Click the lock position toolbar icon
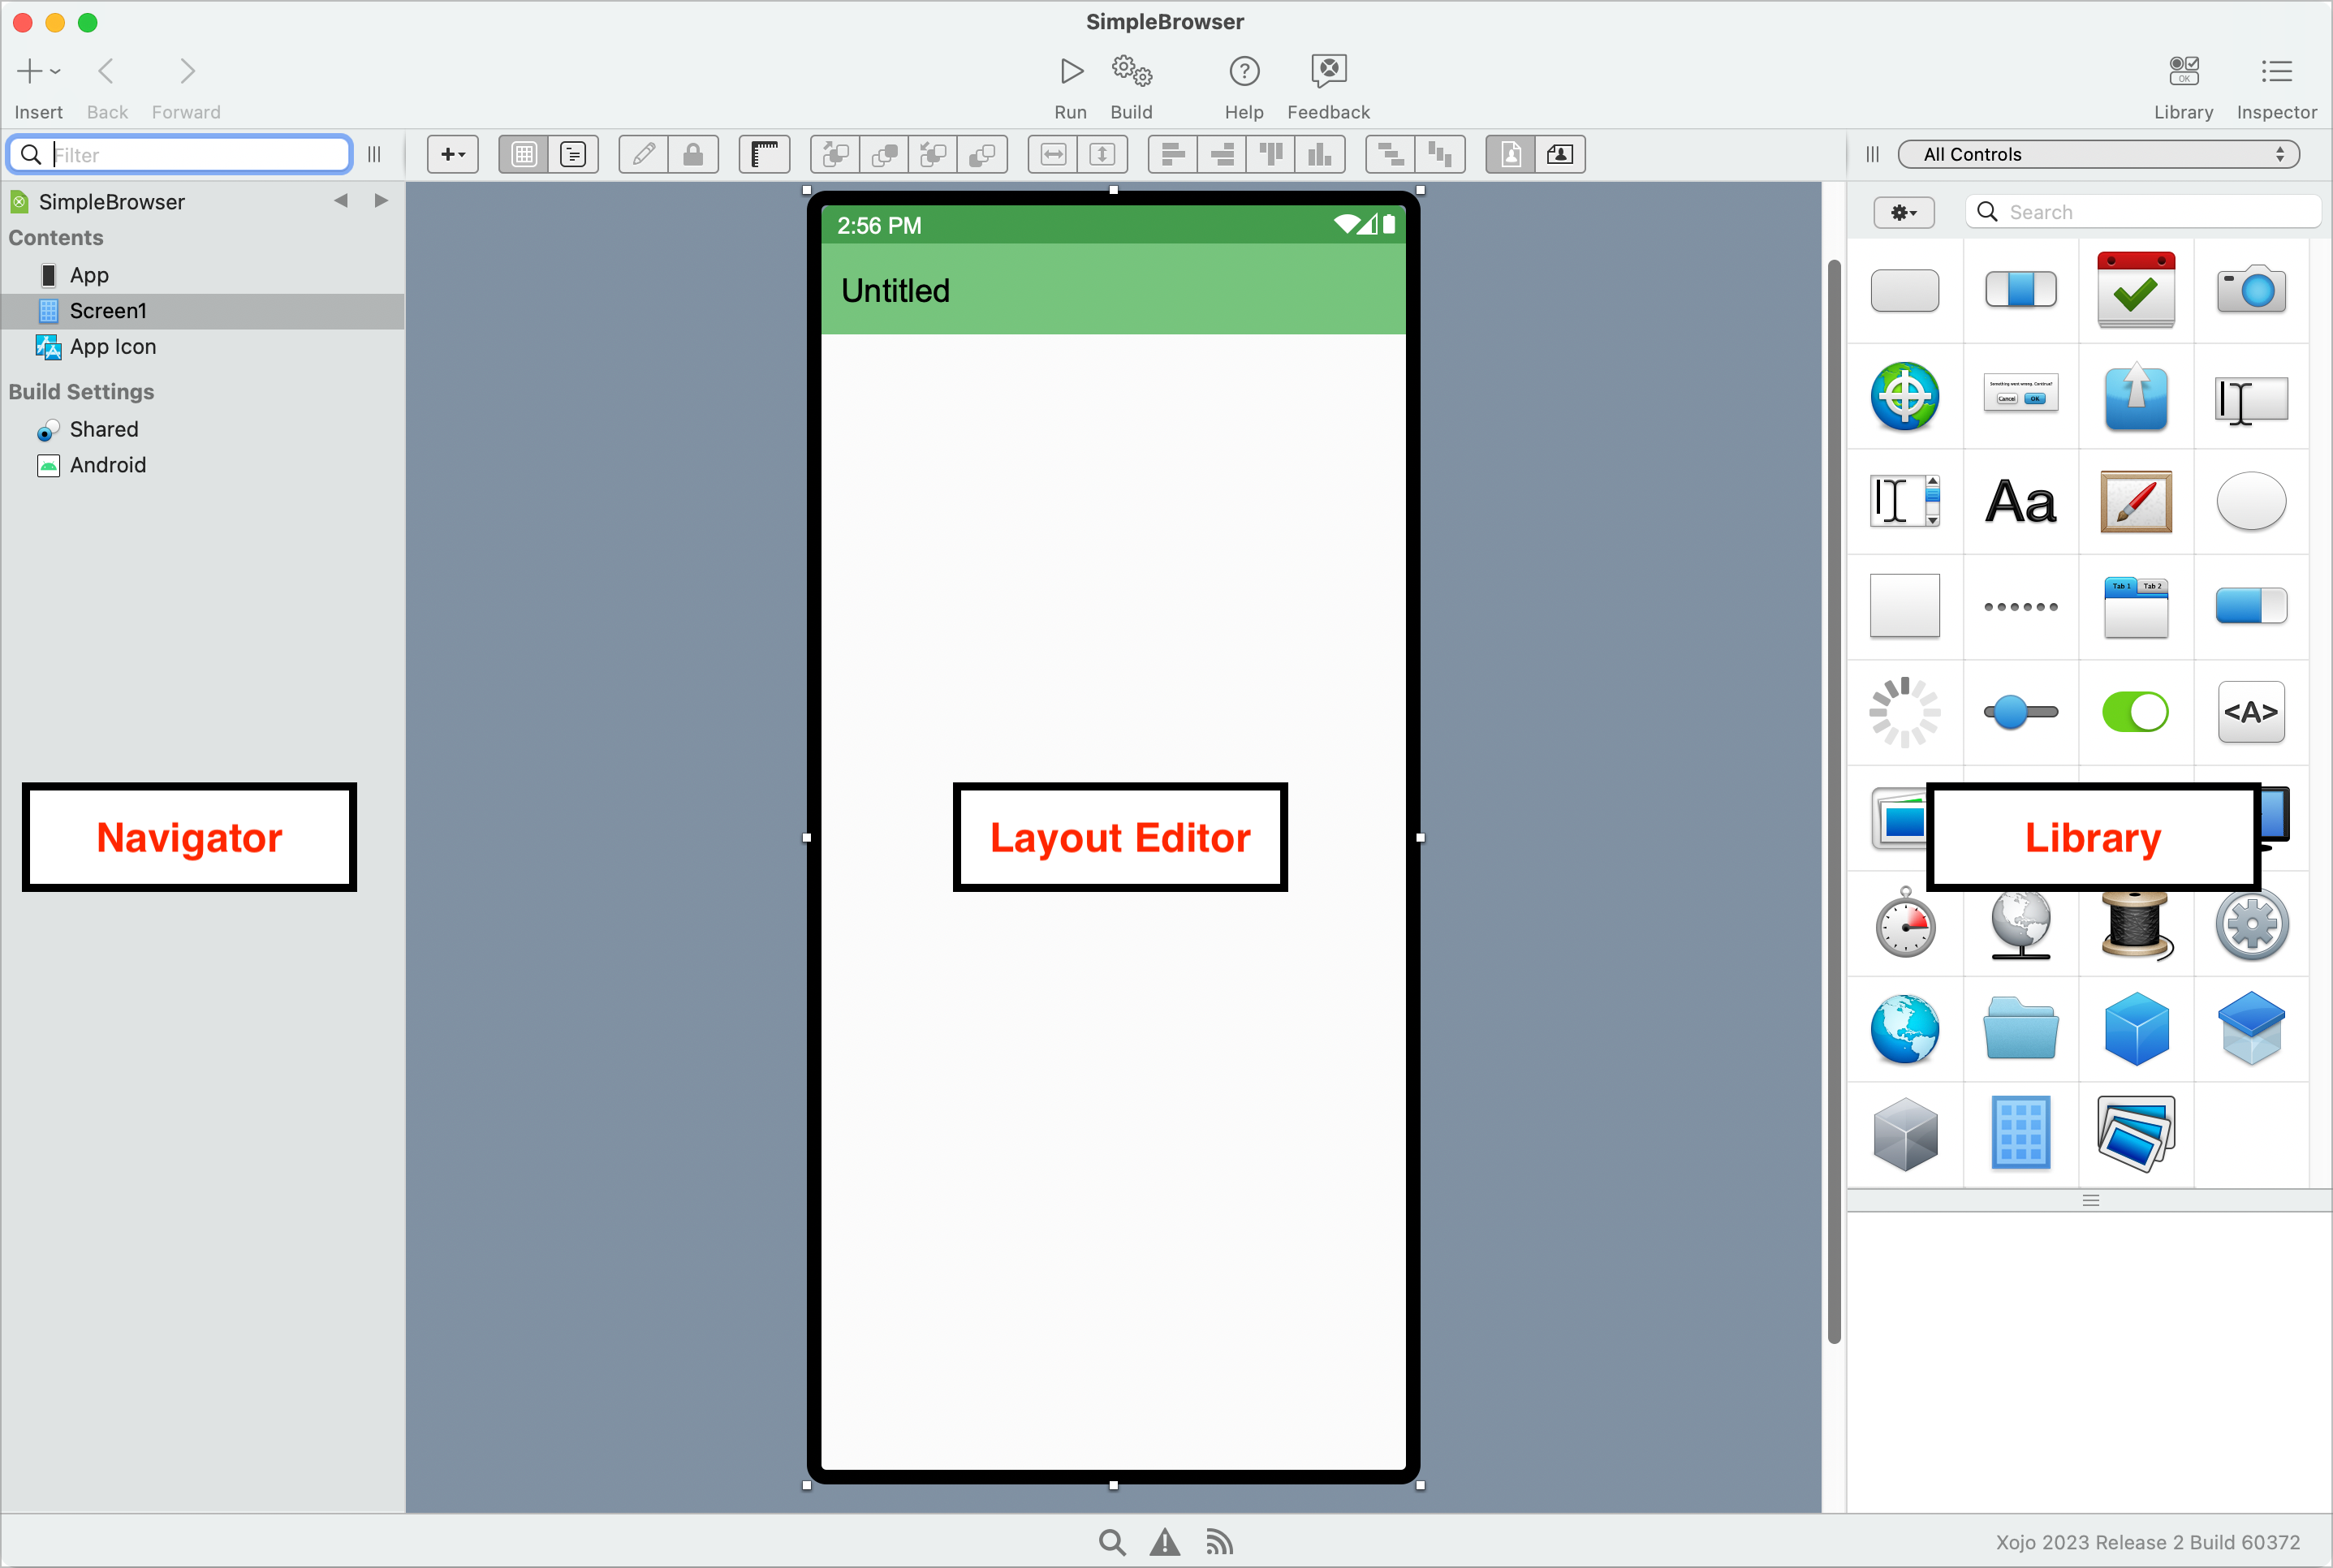Image resolution: width=2333 pixels, height=1568 pixels. tap(693, 155)
